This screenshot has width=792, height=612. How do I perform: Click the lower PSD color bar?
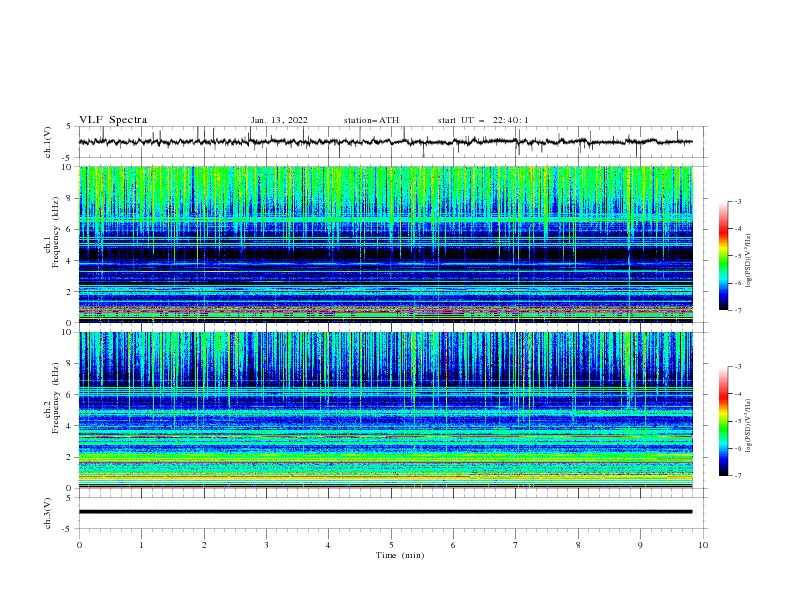coord(723,421)
